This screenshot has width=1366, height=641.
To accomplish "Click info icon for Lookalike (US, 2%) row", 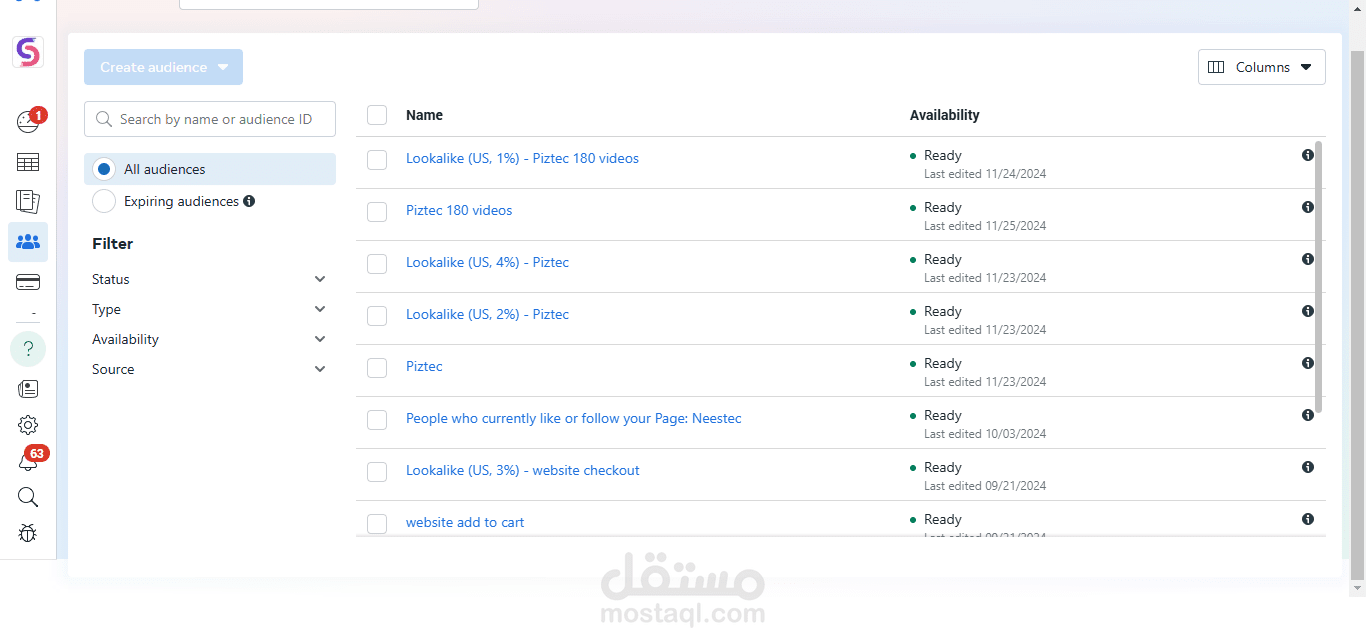I will (1308, 311).
